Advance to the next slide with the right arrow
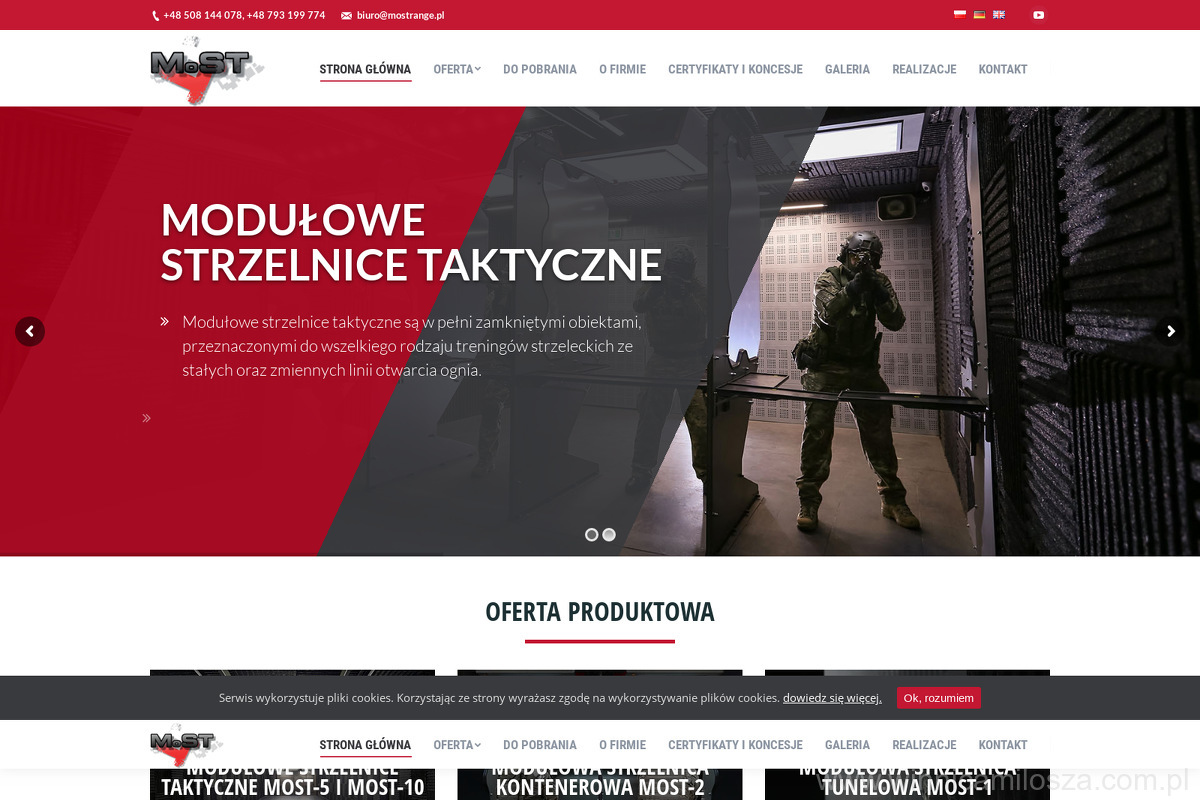Viewport: 1200px width, 800px height. (x=1171, y=331)
